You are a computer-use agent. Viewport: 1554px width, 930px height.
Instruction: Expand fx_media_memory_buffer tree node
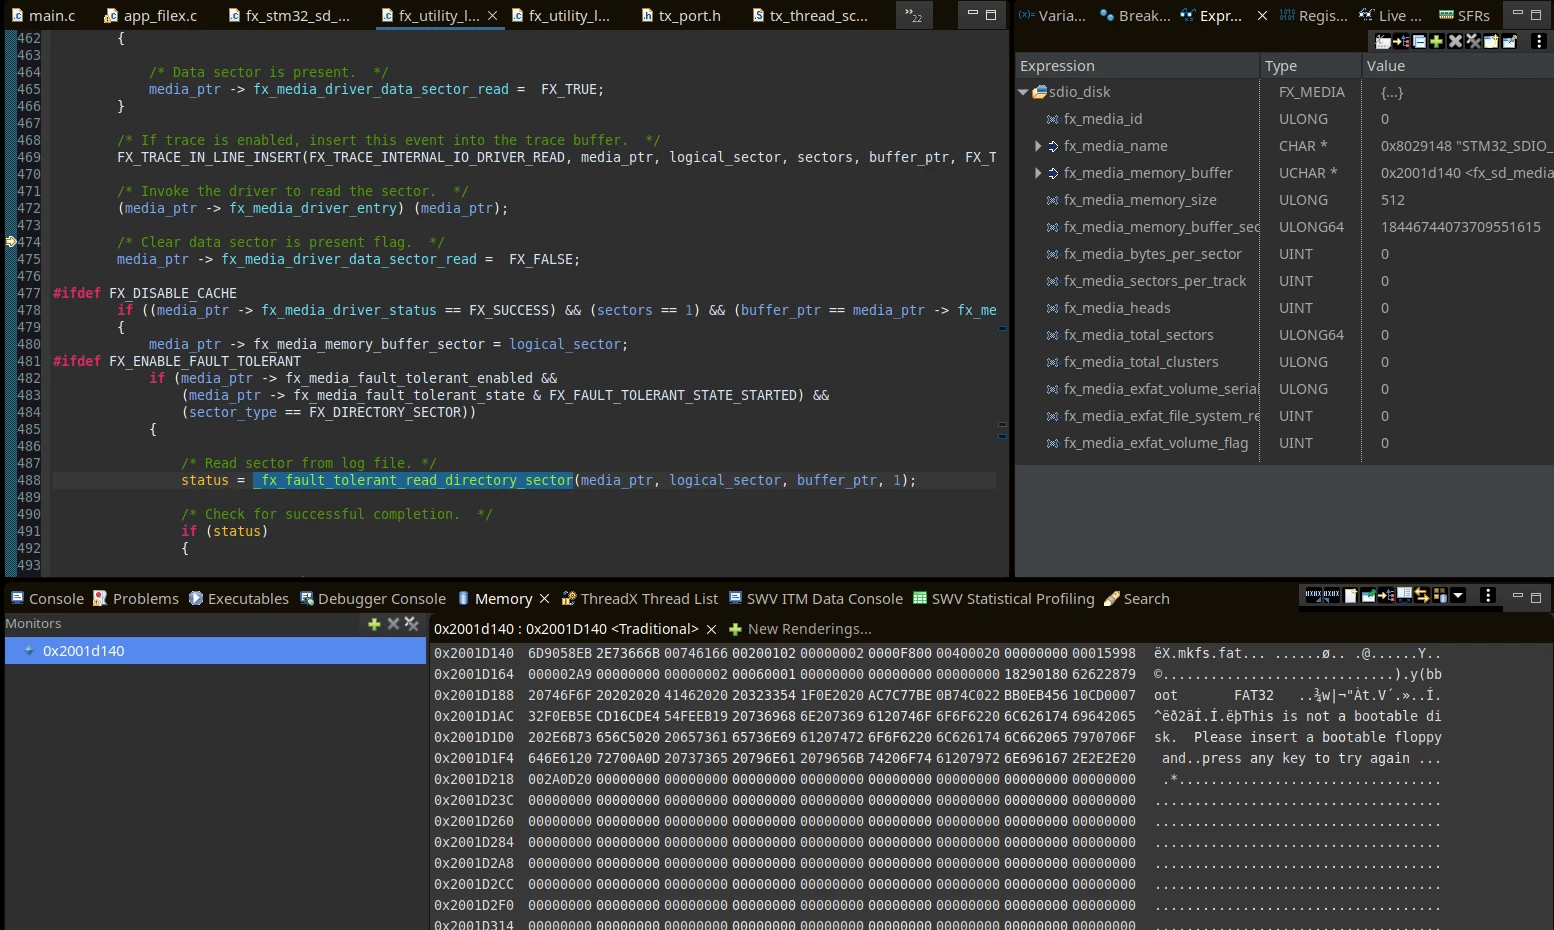[x=1037, y=173]
